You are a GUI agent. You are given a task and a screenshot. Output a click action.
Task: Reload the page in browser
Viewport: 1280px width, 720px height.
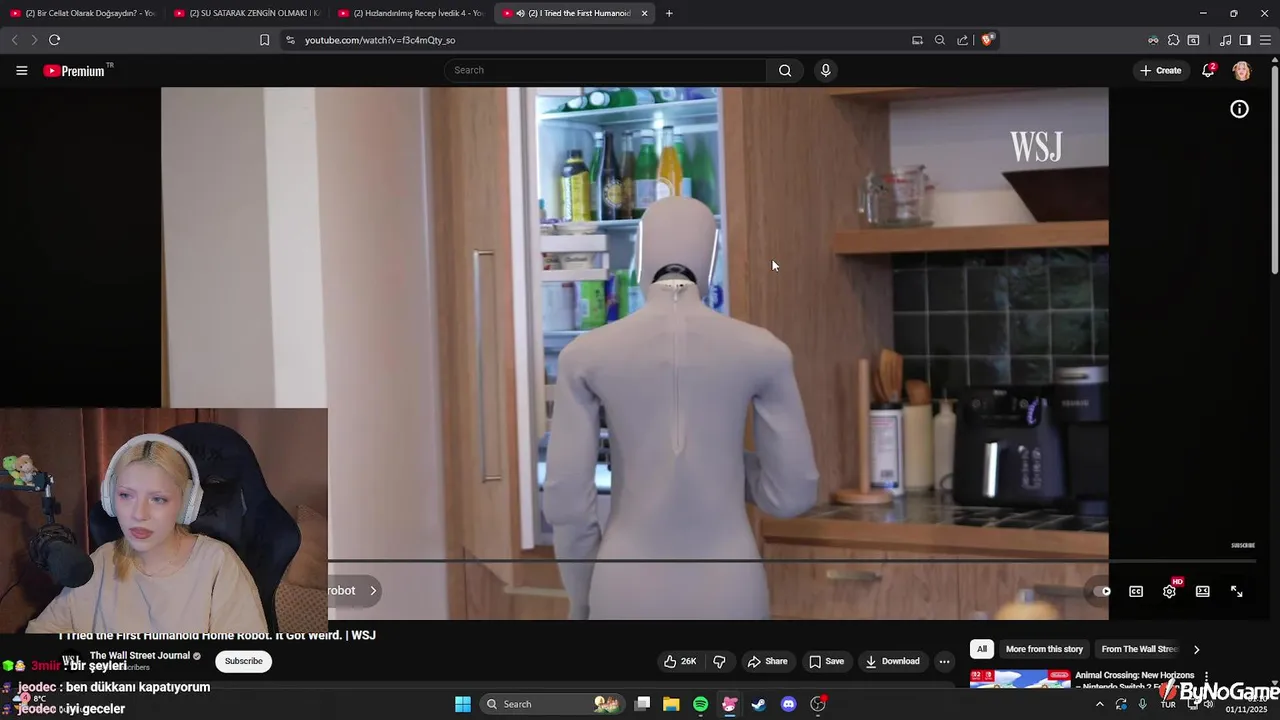(54, 40)
